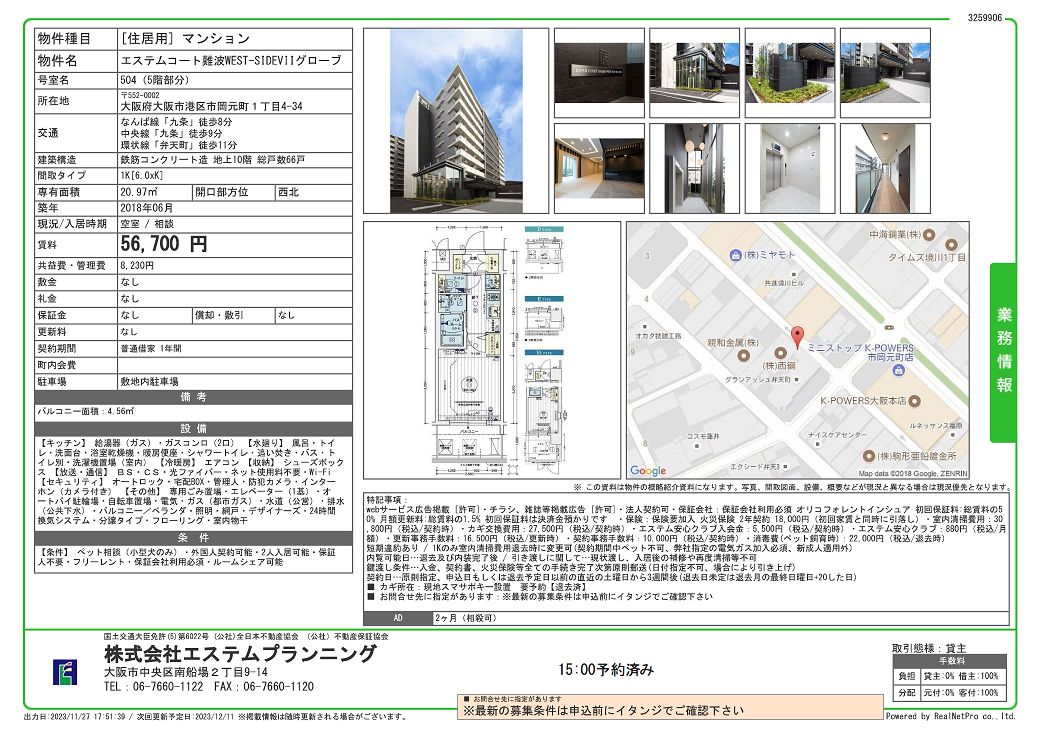Click room number 504 (5階部分)

point(154,80)
